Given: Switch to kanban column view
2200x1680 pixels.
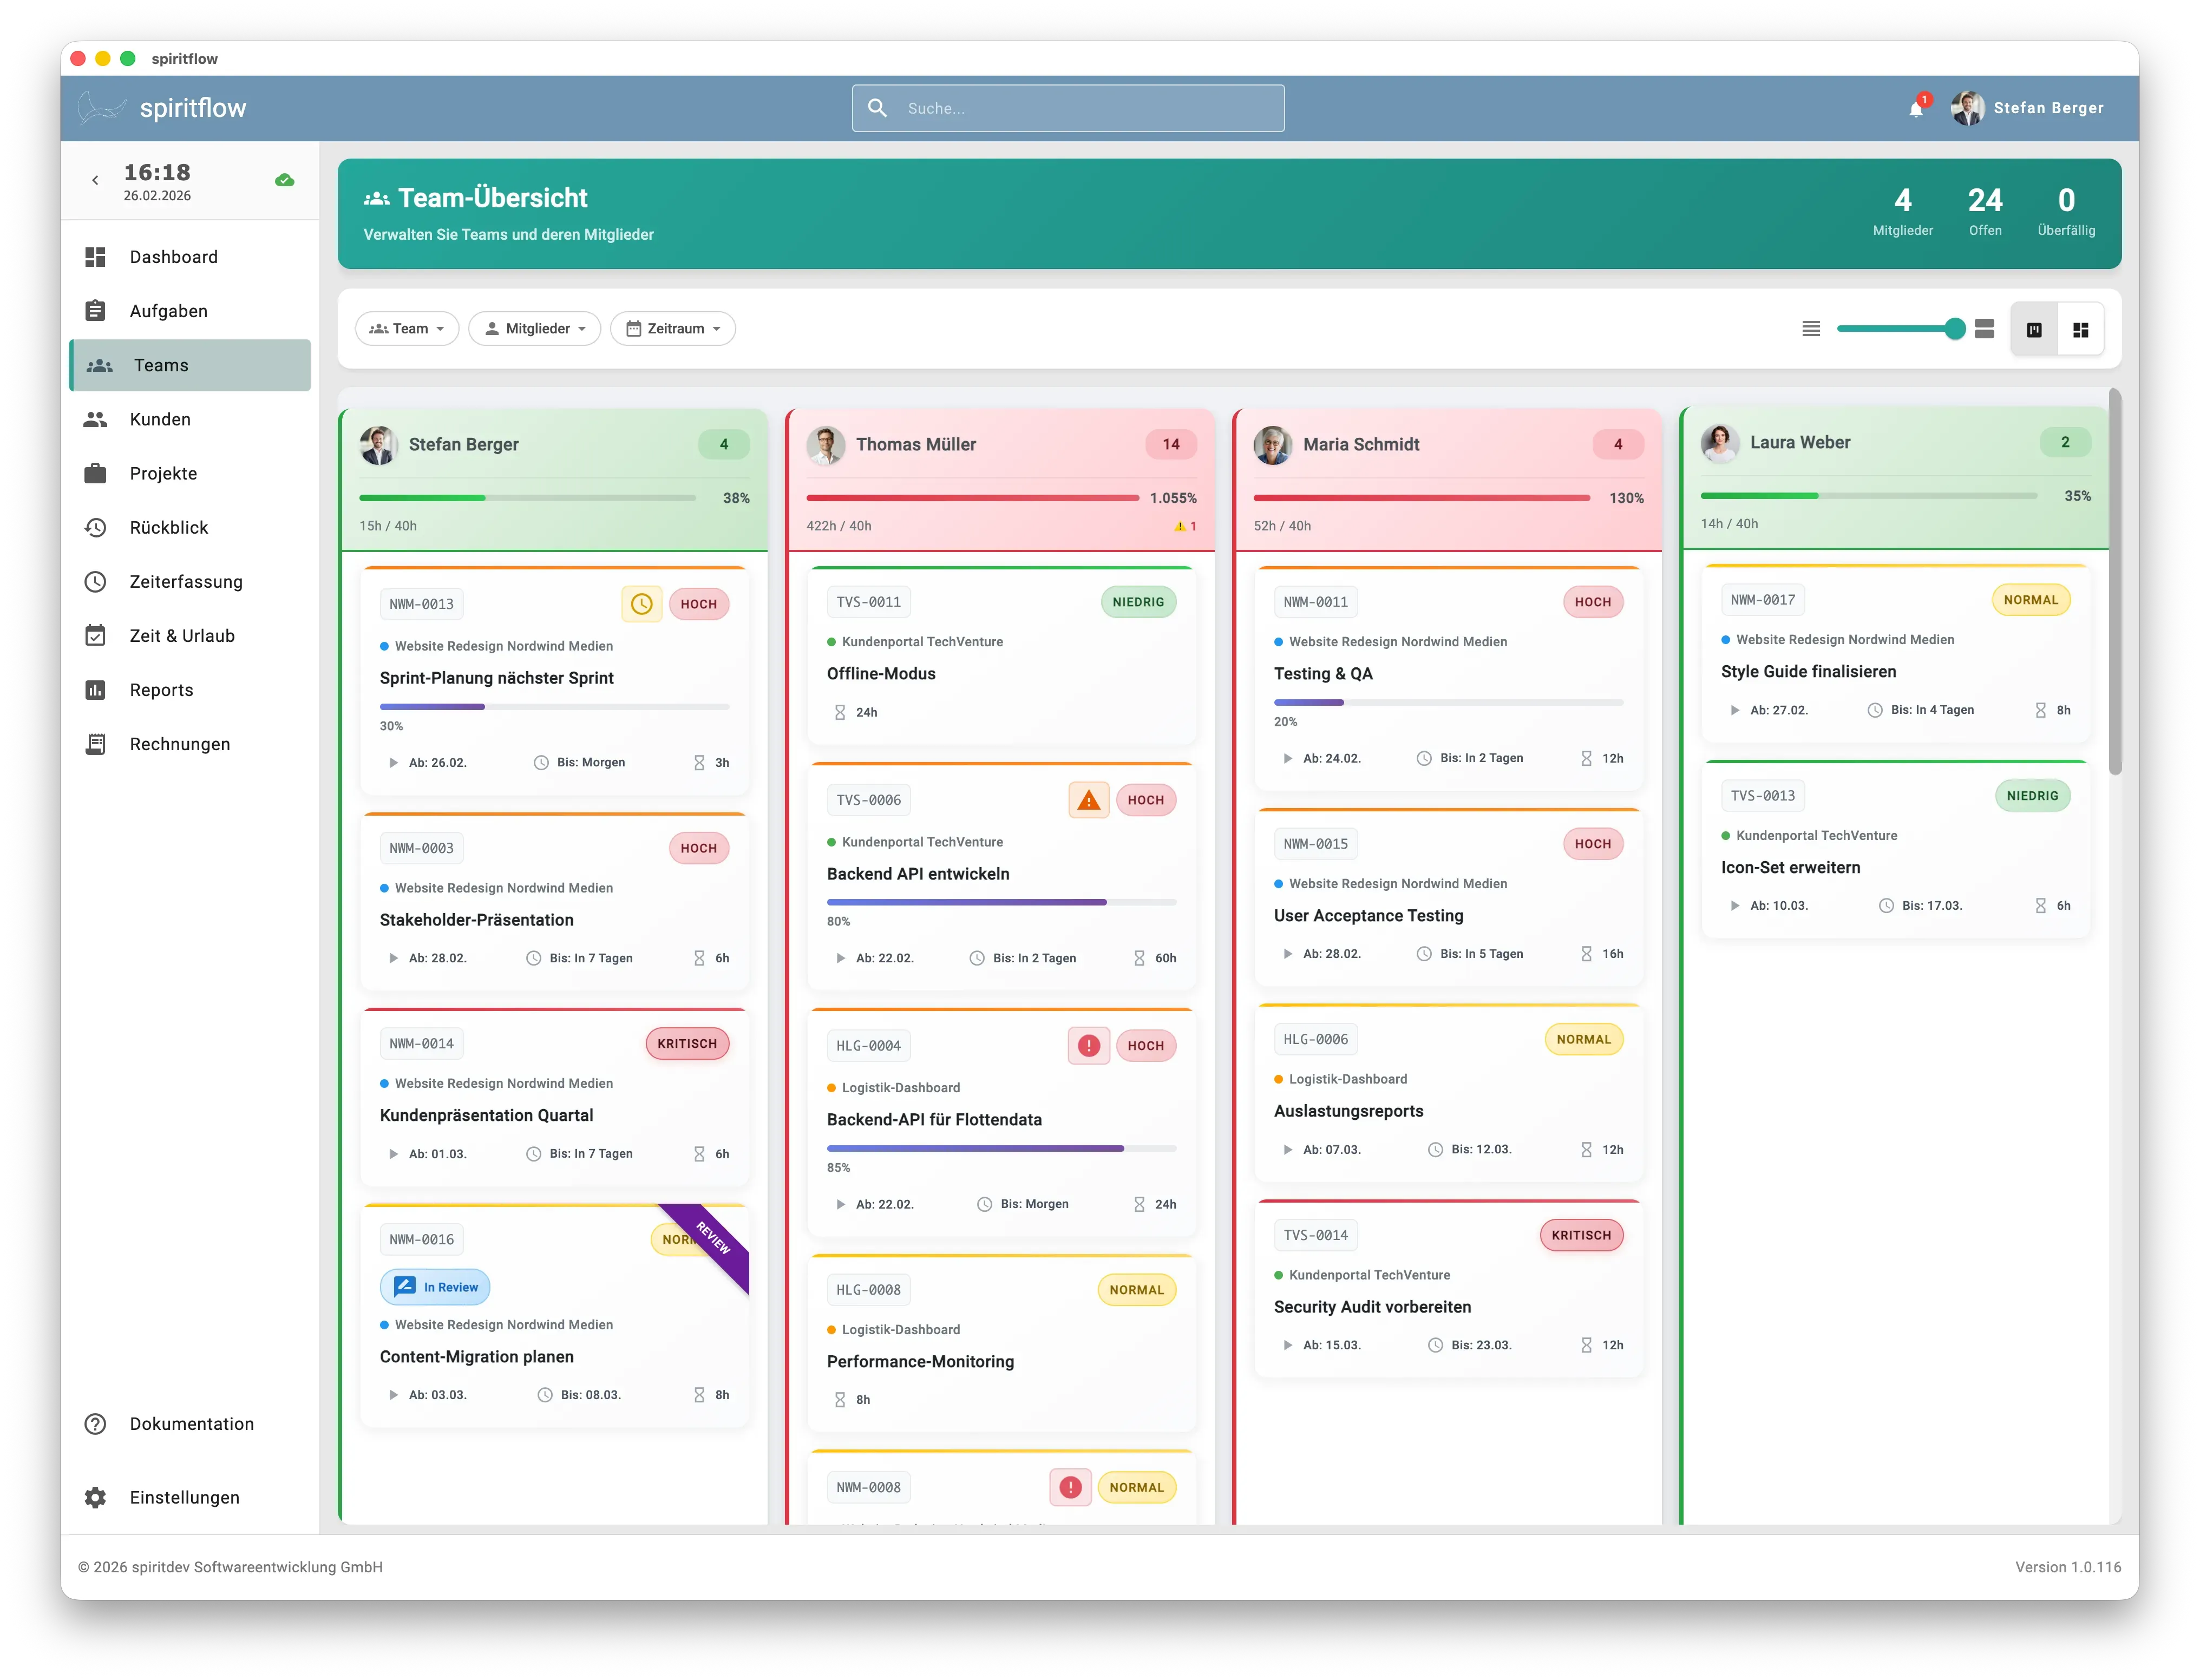Looking at the screenshot, I should point(2034,330).
